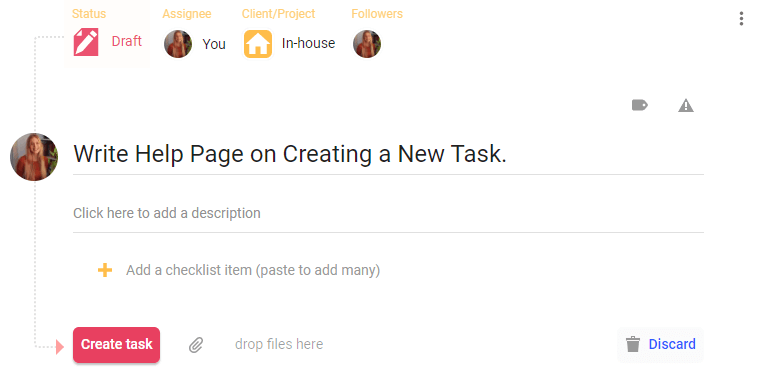This screenshot has width=760, height=379.
Task: Open the Client/Project In-house selector
Action: [289, 44]
